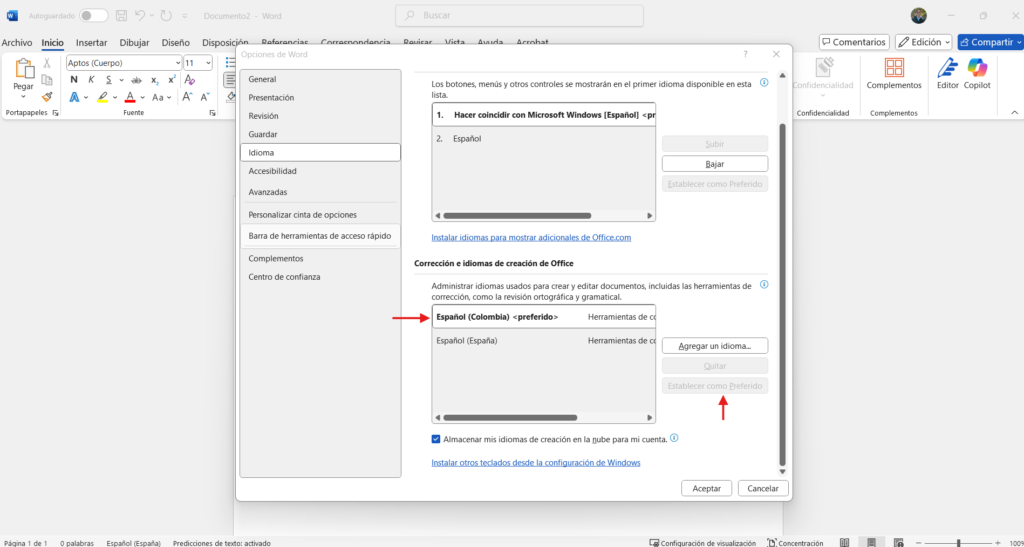The width and height of the screenshot is (1024, 547).
Task: Open Instalar otros teclados desde Windows link
Action: tap(535, 463)
